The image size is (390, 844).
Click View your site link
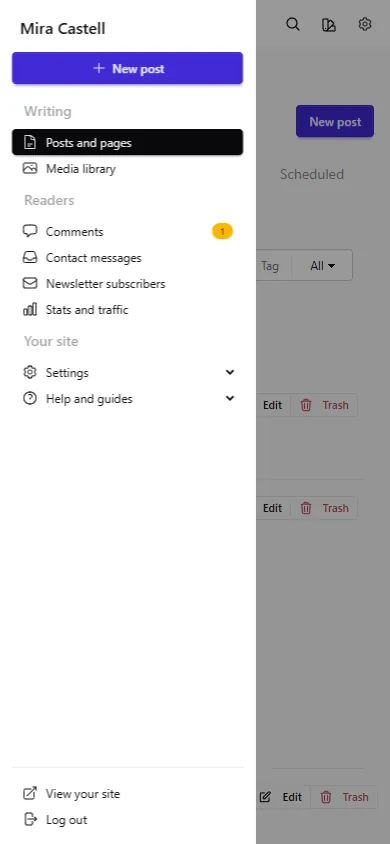point(127,794)
